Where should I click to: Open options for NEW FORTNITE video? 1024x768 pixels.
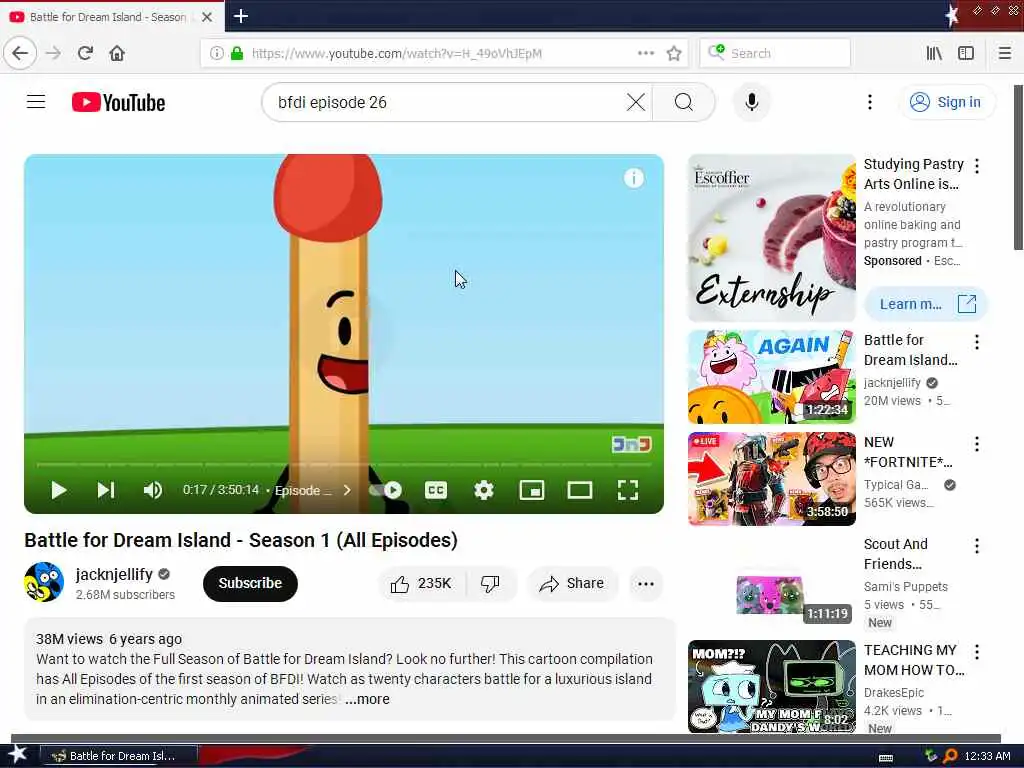pyautogui.click(x=976, y=444)
